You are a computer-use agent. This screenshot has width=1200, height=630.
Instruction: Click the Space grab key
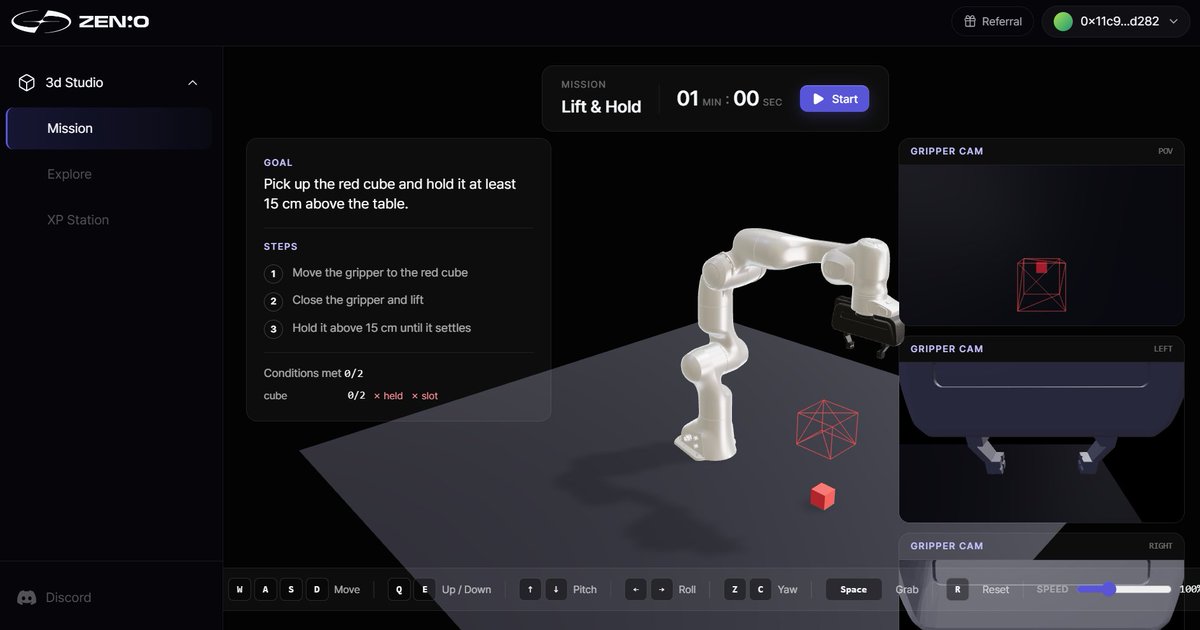click(854, 589)
